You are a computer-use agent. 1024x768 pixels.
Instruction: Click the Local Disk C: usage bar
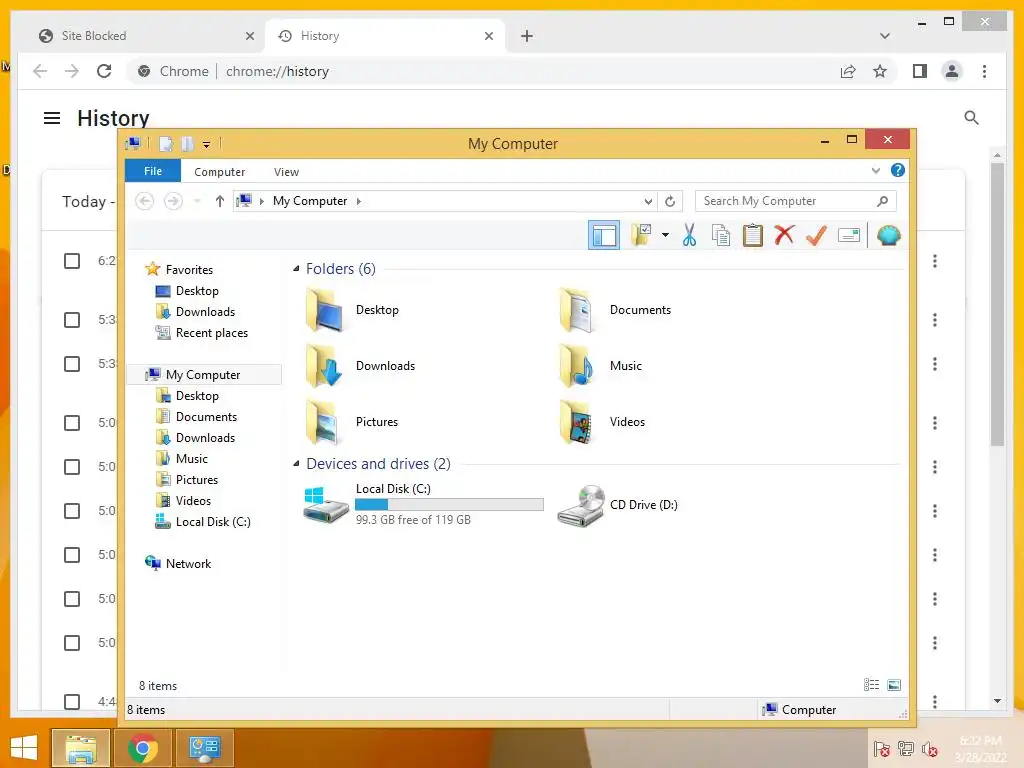pos(449,504)
